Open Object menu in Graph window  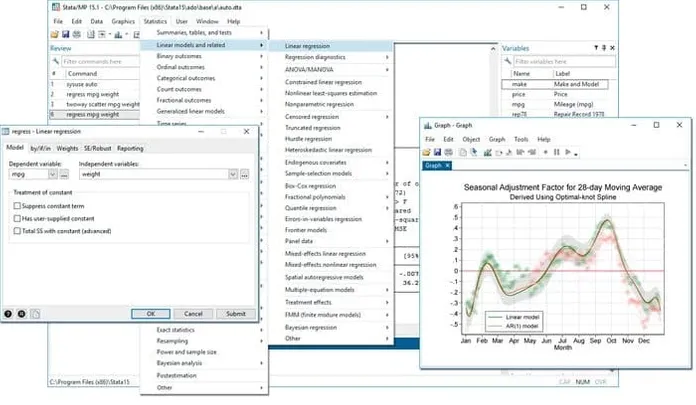(x=471, y=139)
